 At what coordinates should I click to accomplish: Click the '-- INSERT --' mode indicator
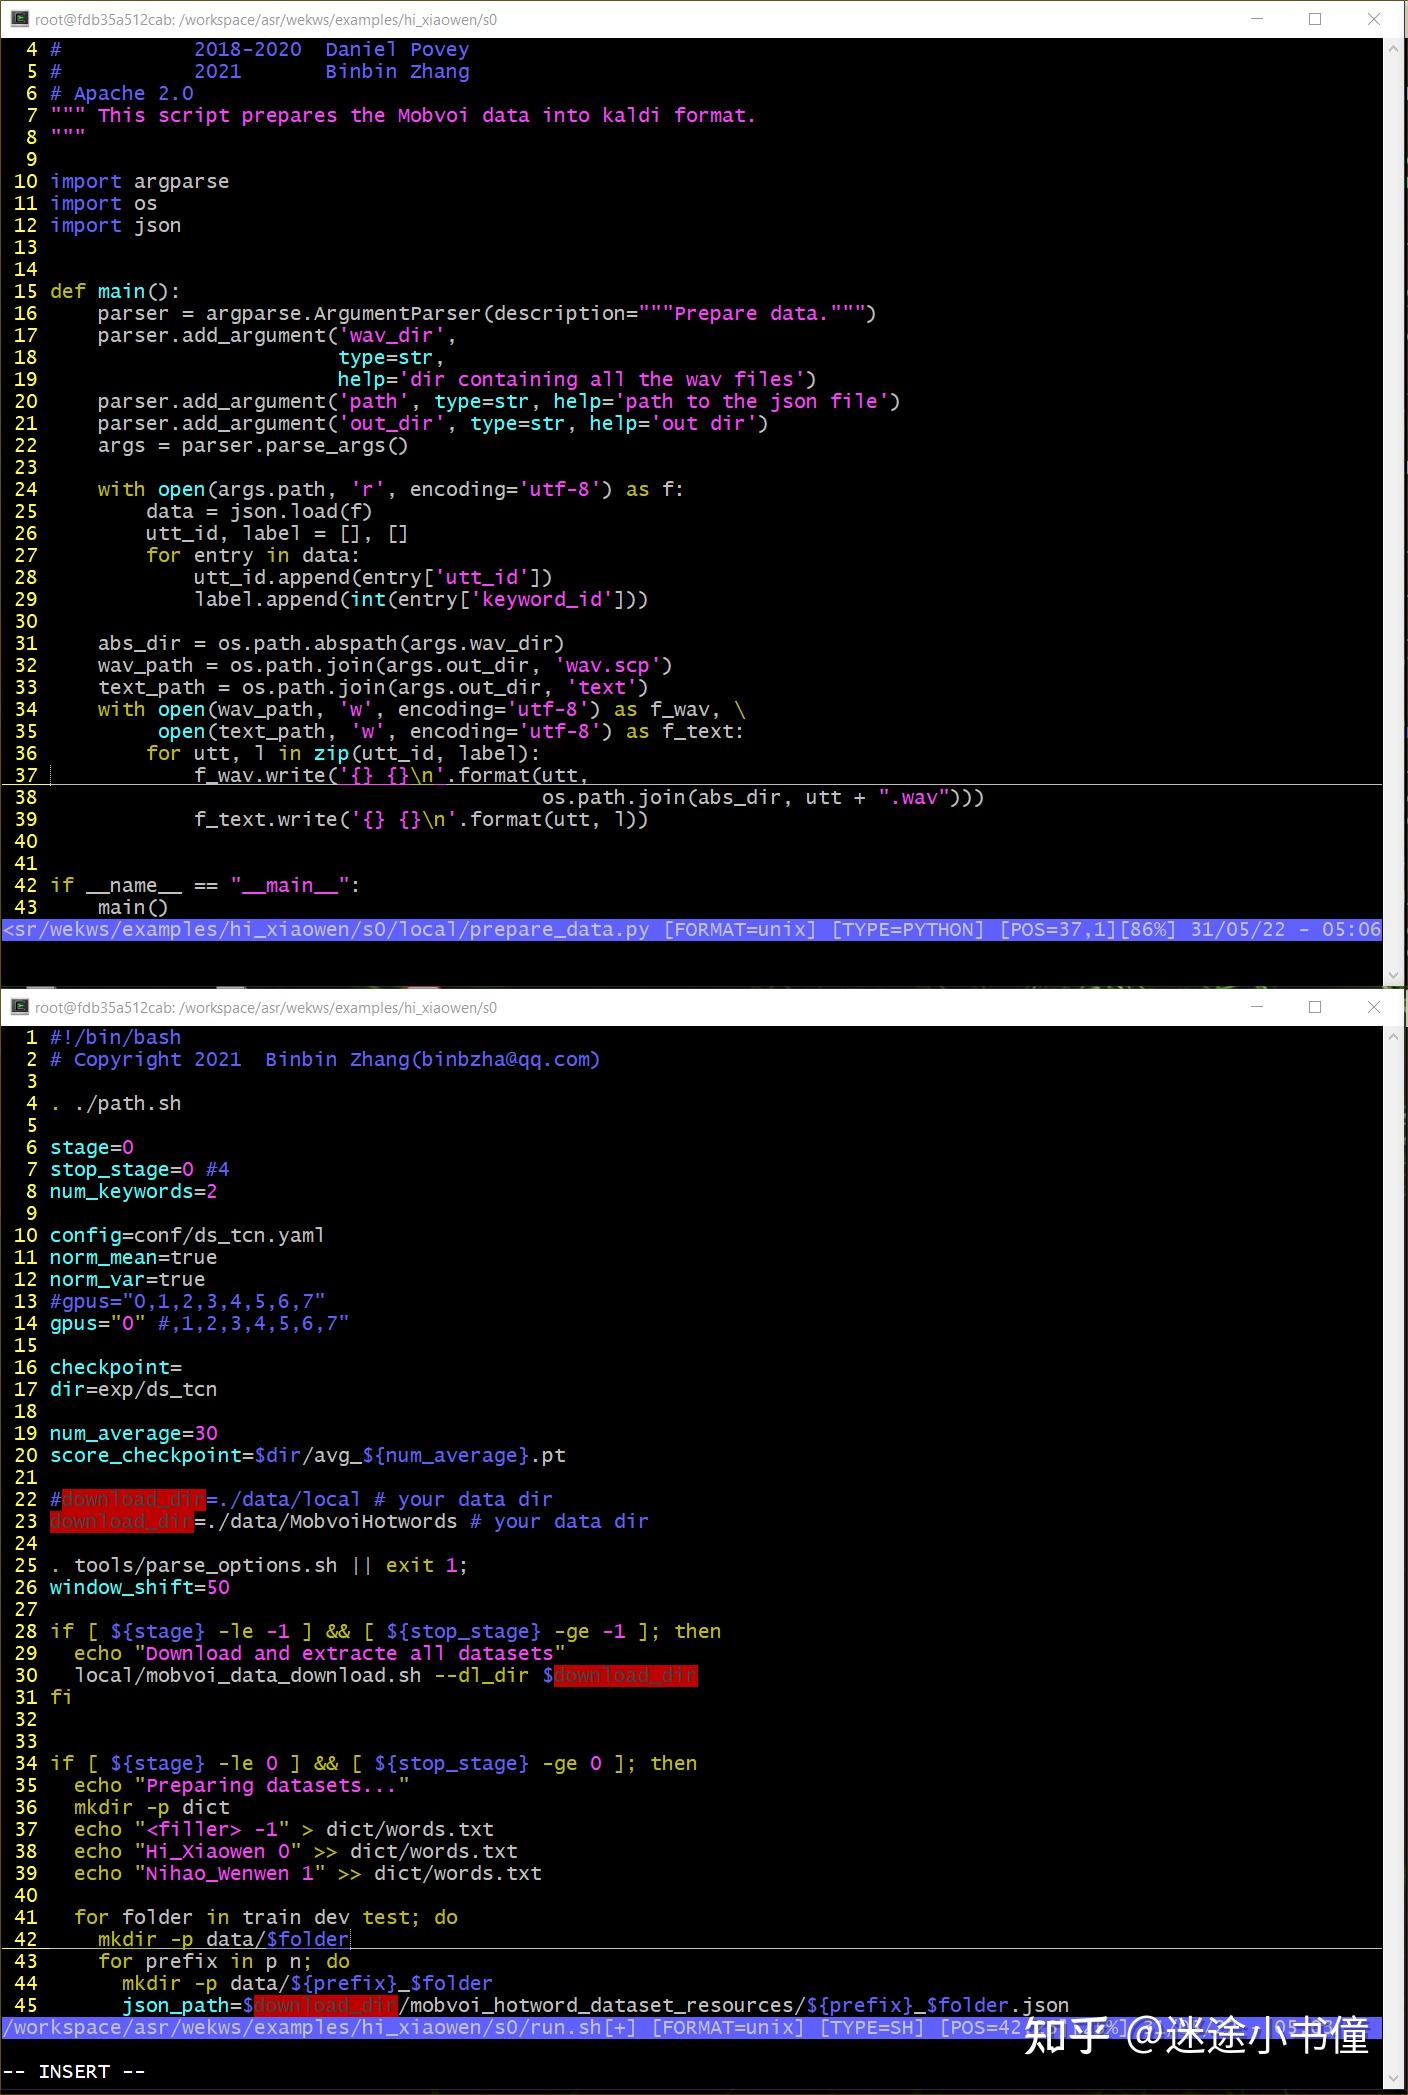74,2071
